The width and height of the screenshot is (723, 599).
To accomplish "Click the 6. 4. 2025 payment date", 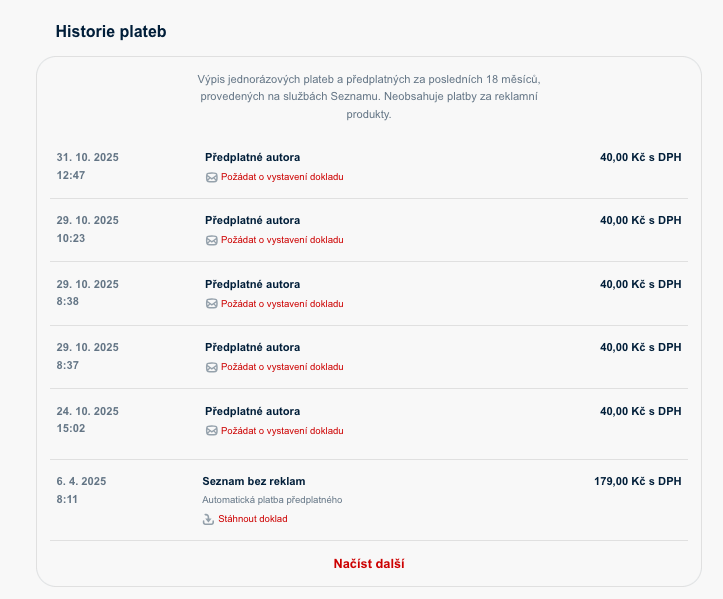I will (81, 481).
